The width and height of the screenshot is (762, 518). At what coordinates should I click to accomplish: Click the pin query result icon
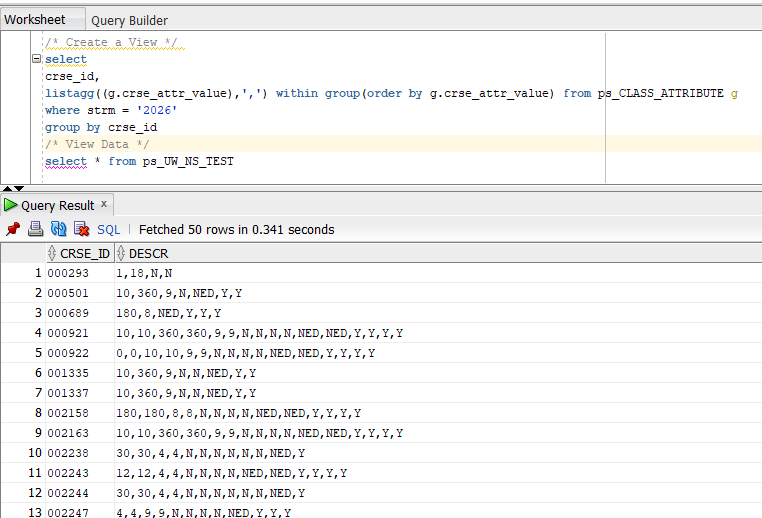coord(13,229)
